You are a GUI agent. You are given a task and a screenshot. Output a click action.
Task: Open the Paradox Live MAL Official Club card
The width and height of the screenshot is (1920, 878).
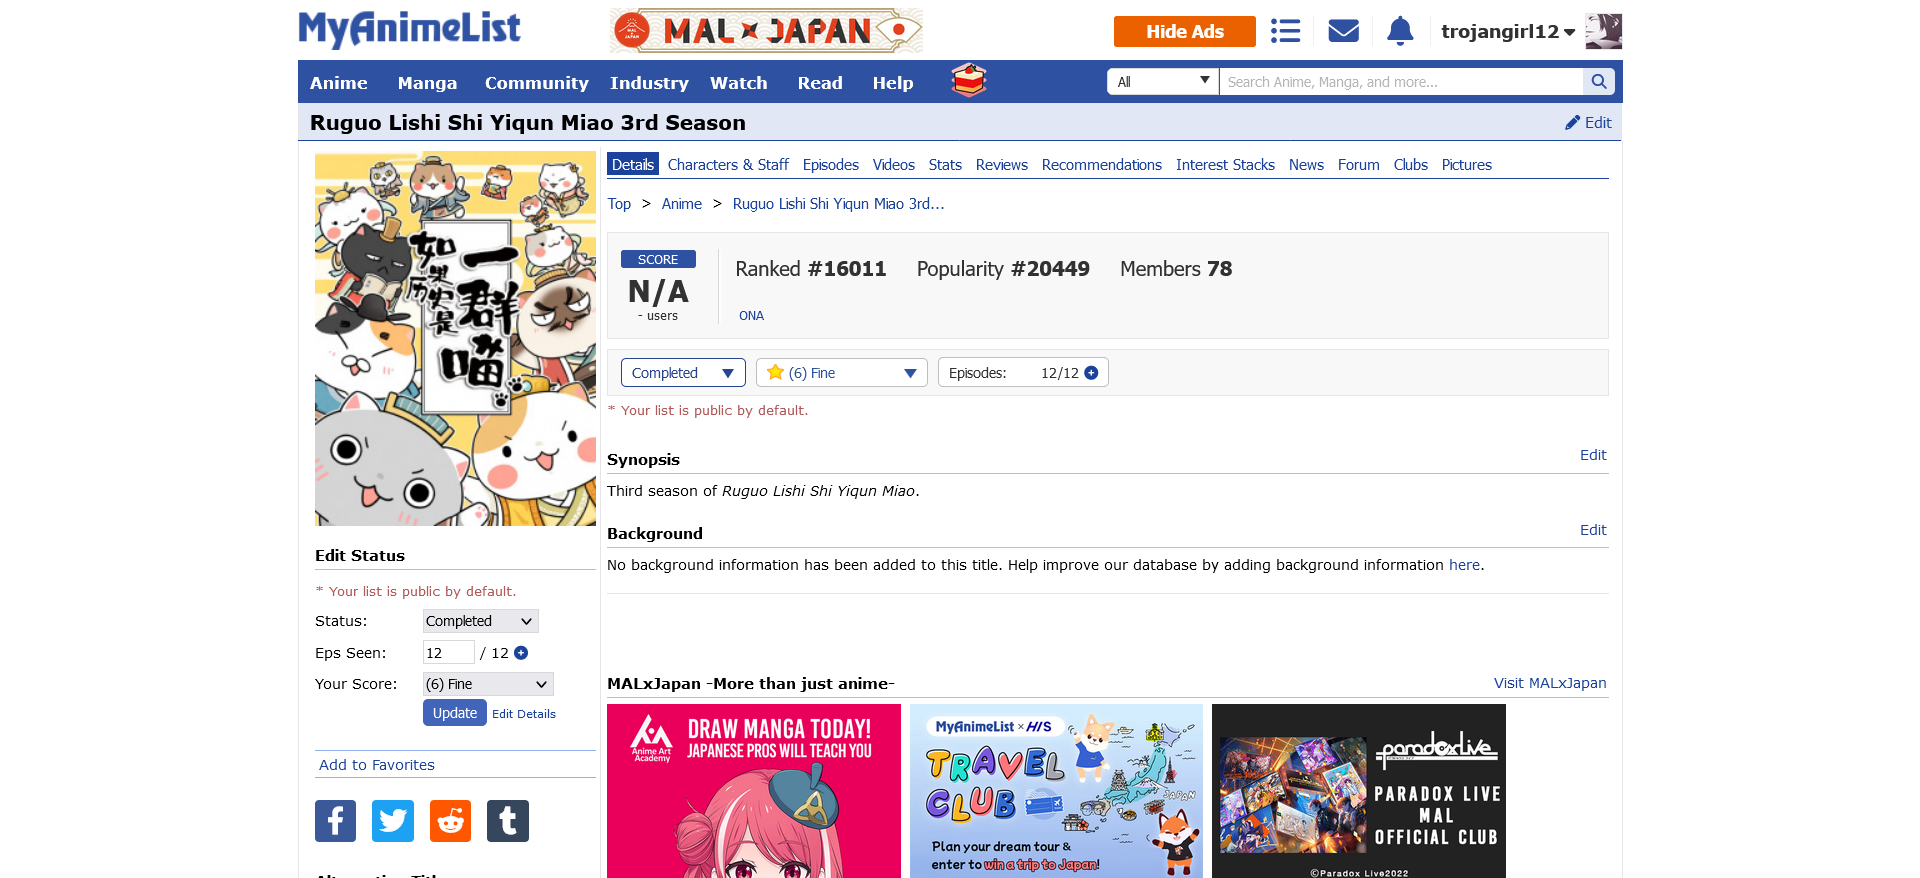click(1359, 791)
